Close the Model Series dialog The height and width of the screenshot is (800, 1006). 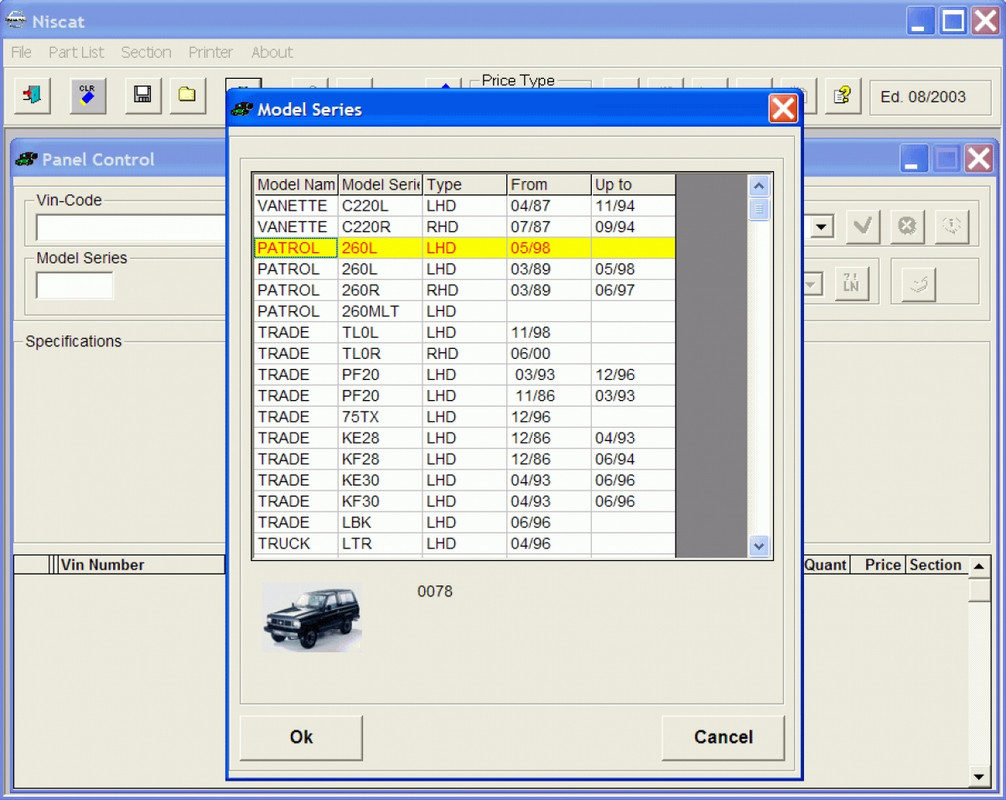pyautogui.click(x=783, y=108)
